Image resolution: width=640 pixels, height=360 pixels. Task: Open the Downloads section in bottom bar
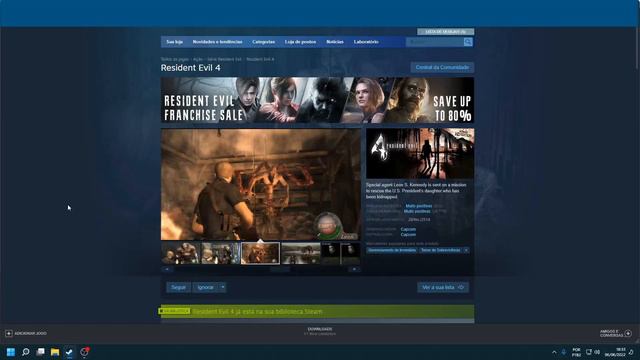coord(320,331)
